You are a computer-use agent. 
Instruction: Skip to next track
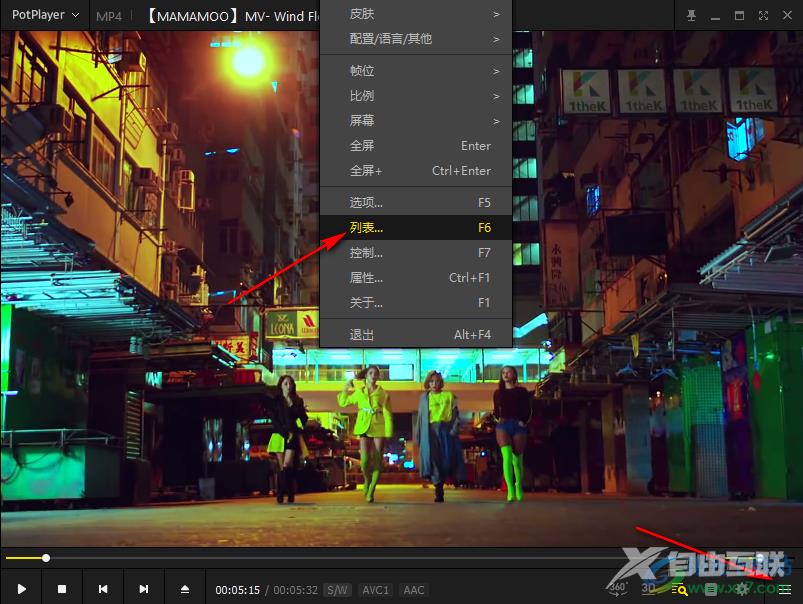pyautogui.click(x=144, y=589)
